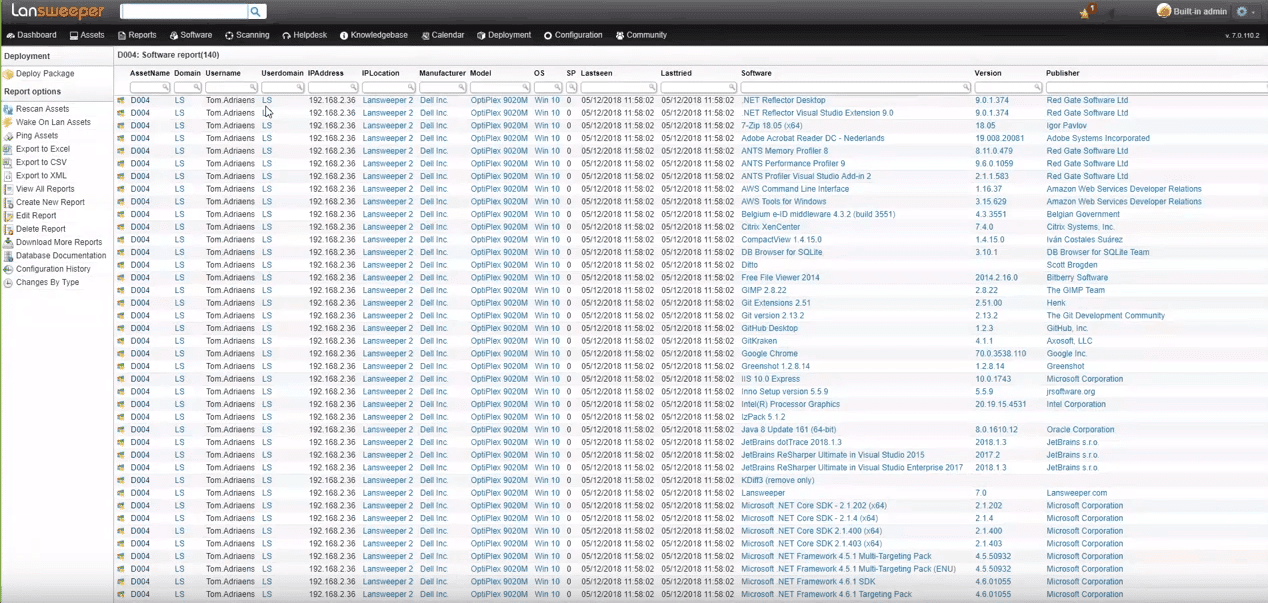
Task: Click the Igor Pavlov publisher link
Action: point(1068,126)
